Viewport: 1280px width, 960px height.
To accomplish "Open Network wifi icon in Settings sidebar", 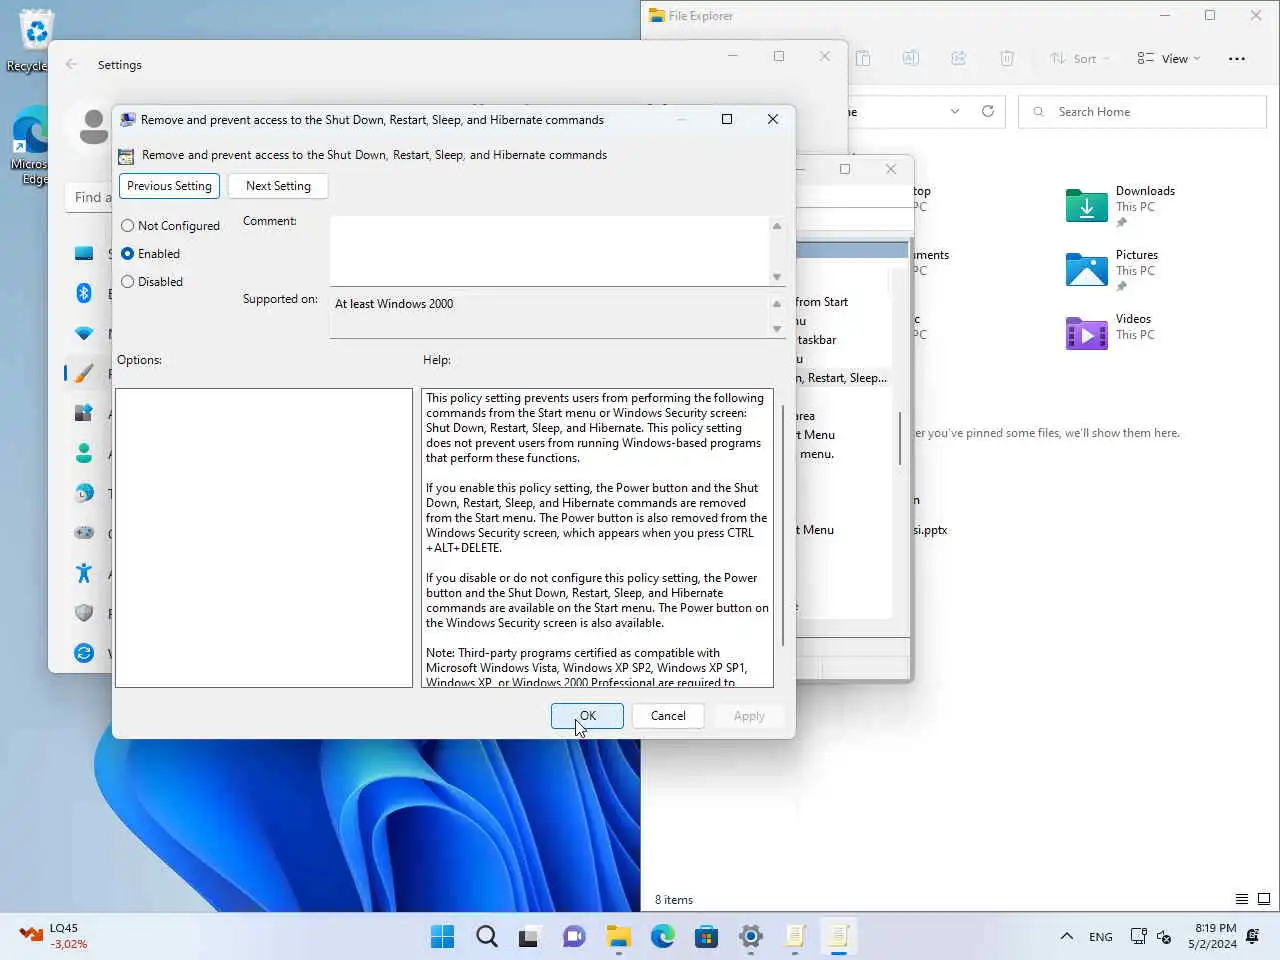I will pos(84,333).
